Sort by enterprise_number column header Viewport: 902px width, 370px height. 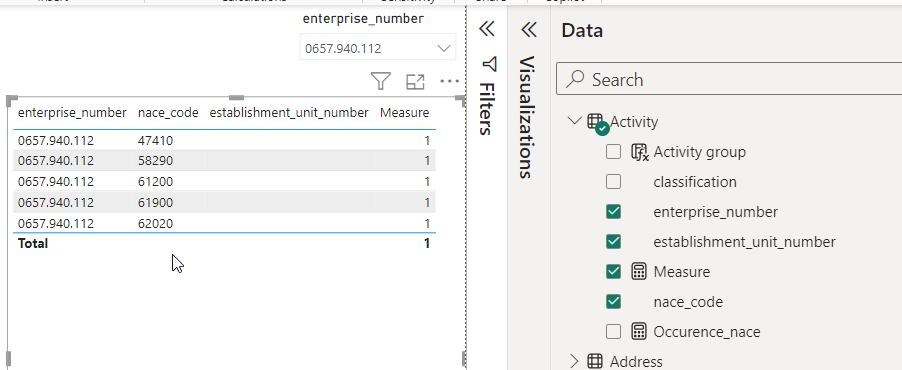coord(72,113)
